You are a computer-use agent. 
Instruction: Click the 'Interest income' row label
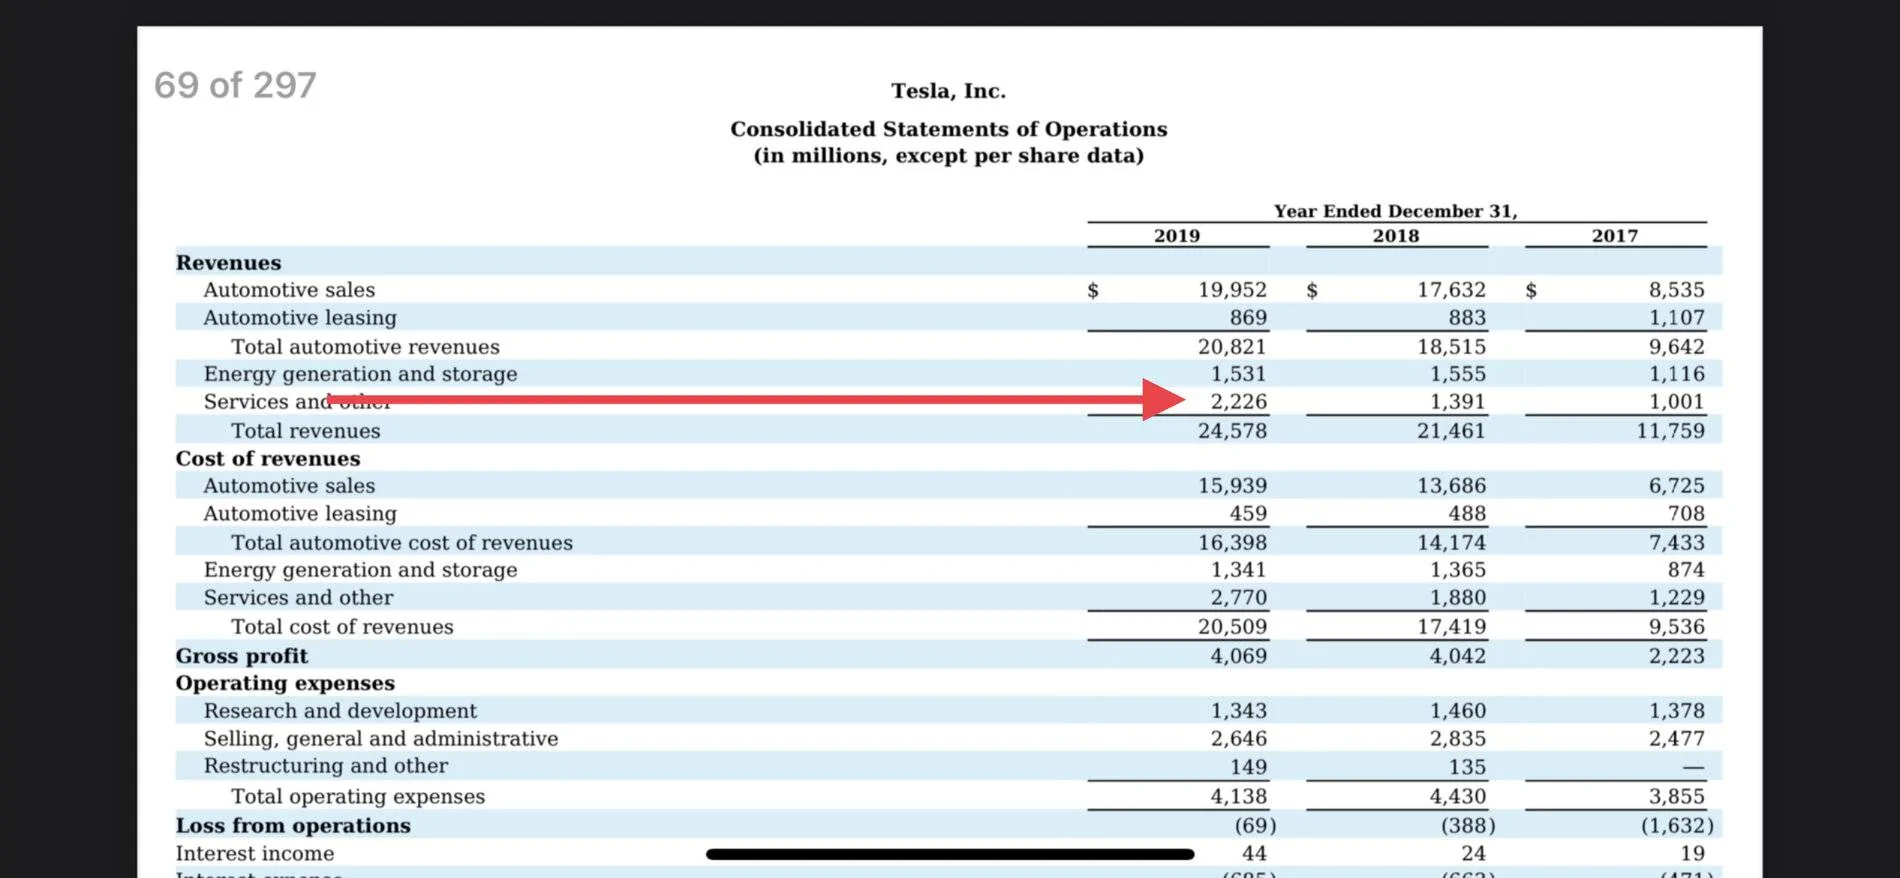[255, 853]
